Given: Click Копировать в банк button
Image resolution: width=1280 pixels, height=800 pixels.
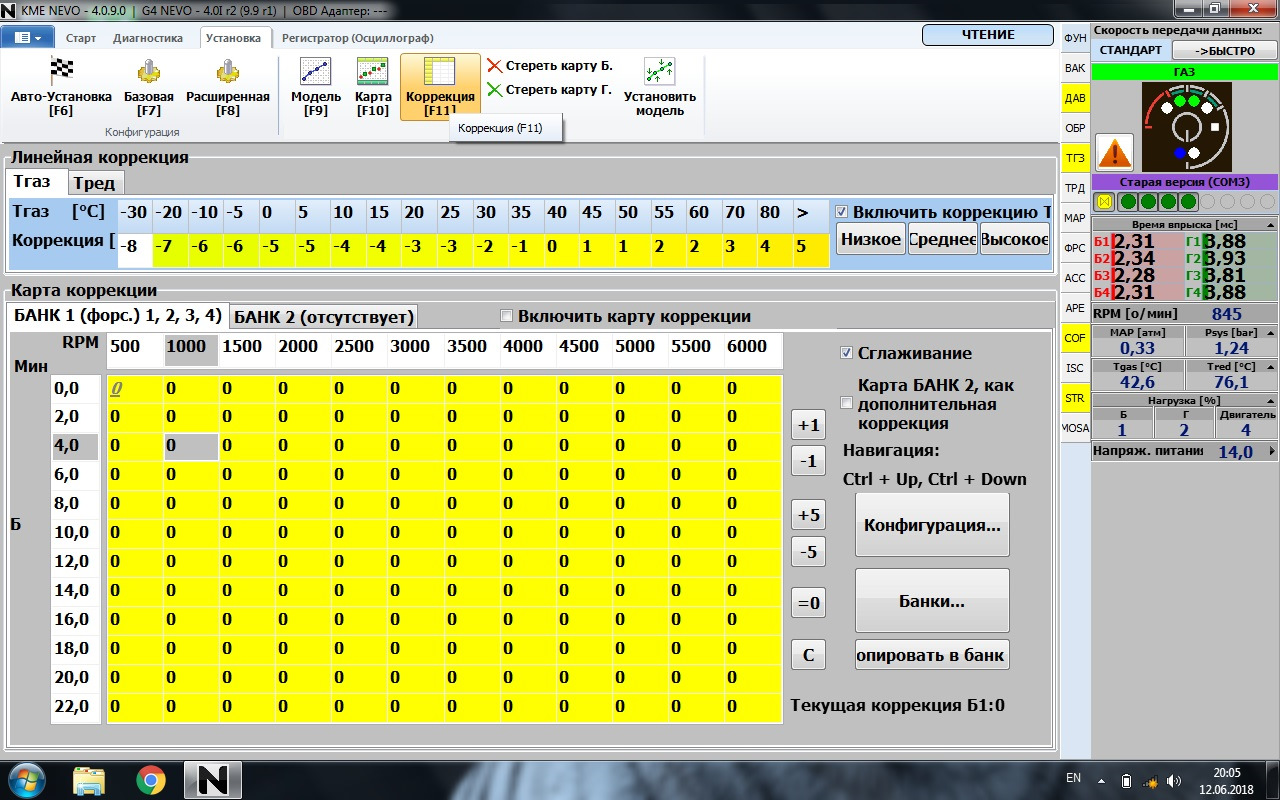Looking at the screenshot, I should 932,655.
